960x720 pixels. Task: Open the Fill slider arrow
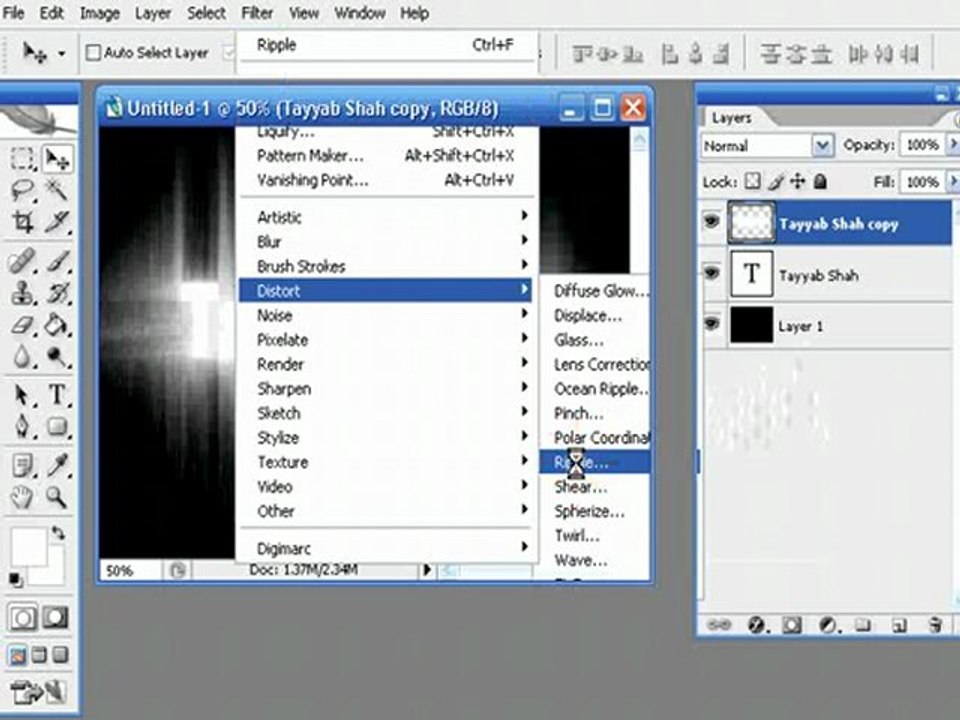[x=953, y=181]
